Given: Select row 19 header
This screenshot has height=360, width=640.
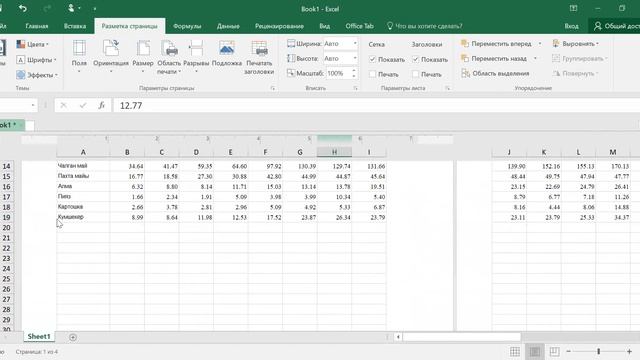Looking at the screenshot, I should [7, 218].
